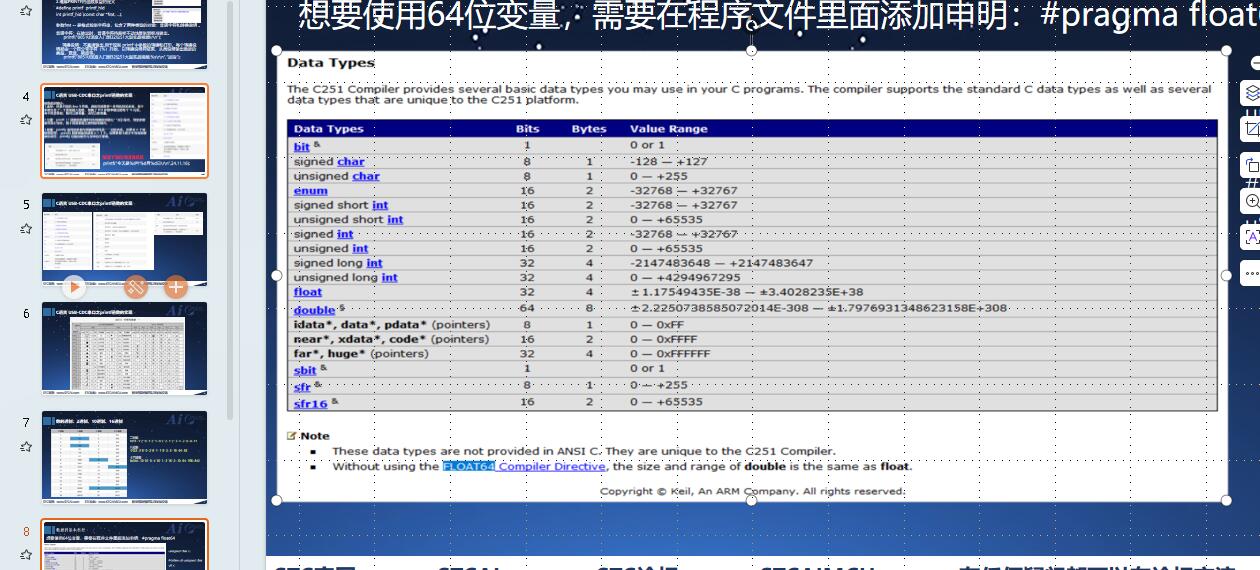Toggle the star marker beside slide 7
The width and height of the screenshot is (1260, 570).
(26, 447)
